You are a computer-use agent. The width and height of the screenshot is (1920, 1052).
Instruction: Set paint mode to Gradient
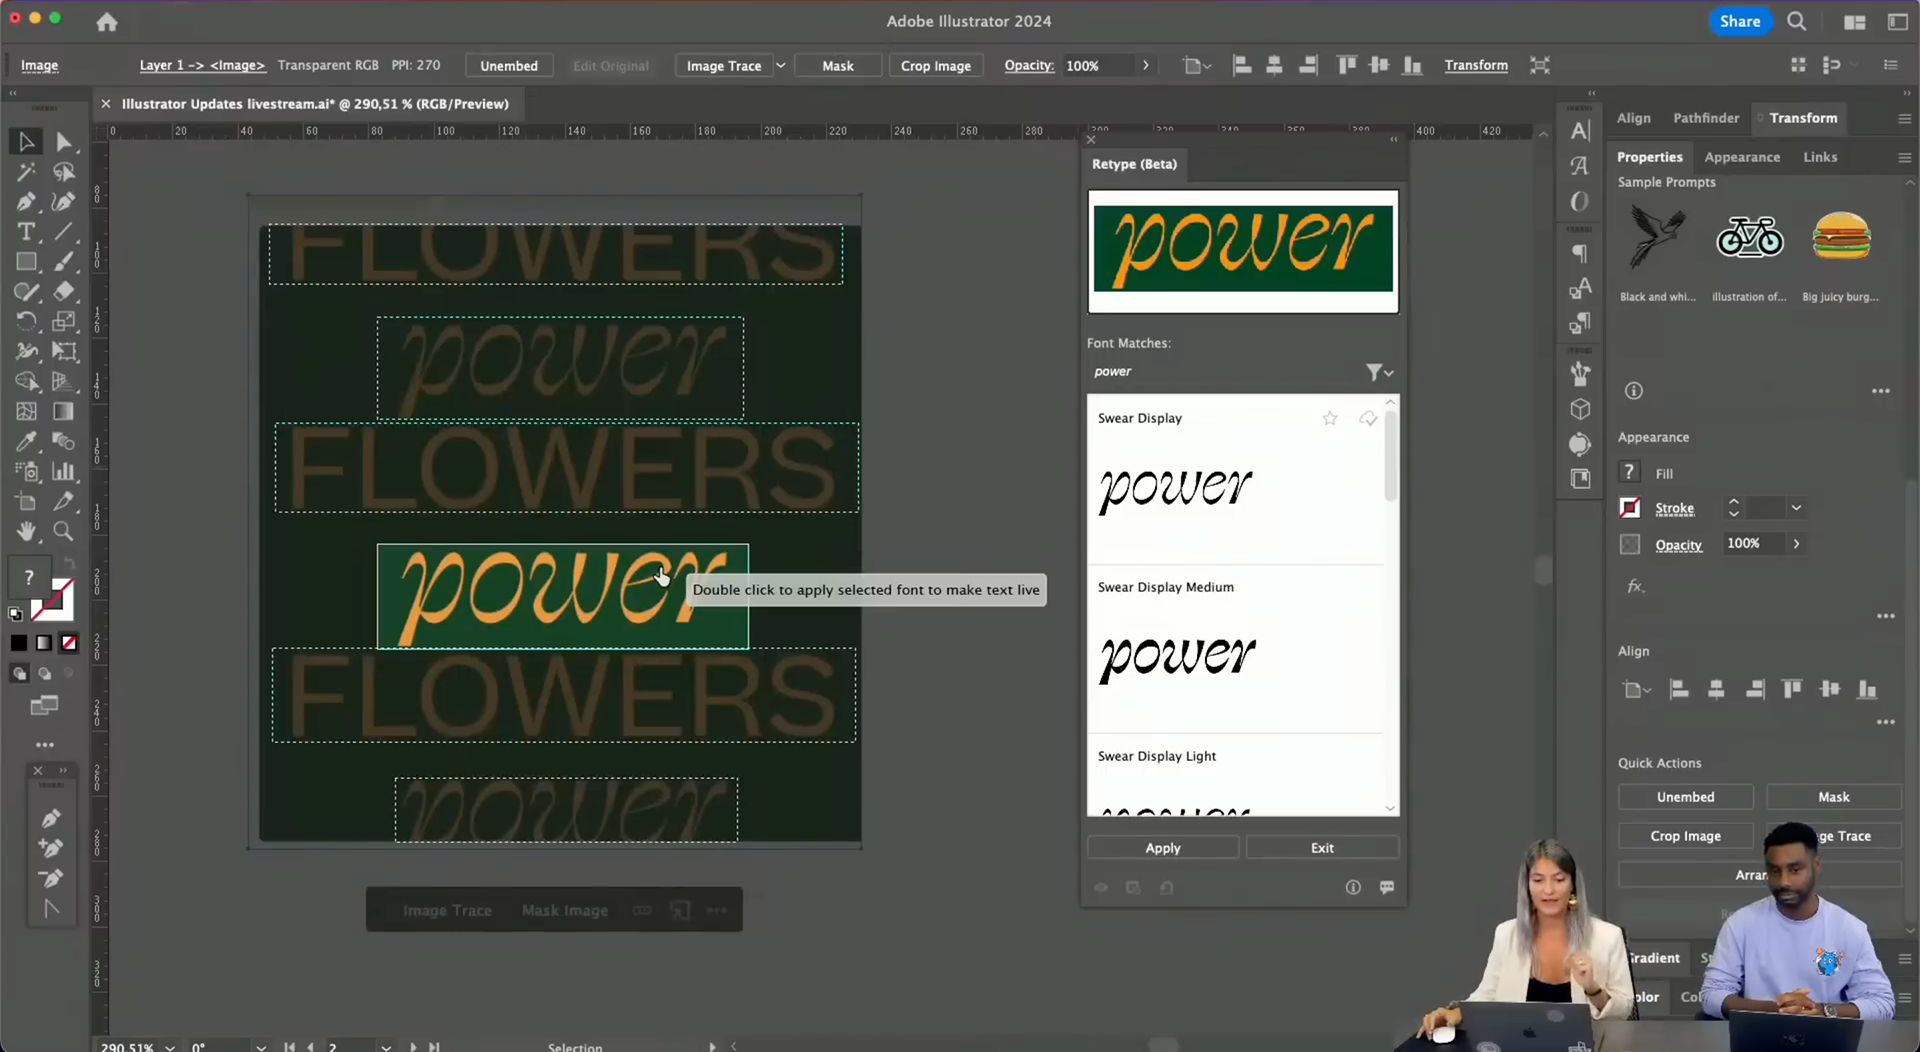[x=44, y=643]
